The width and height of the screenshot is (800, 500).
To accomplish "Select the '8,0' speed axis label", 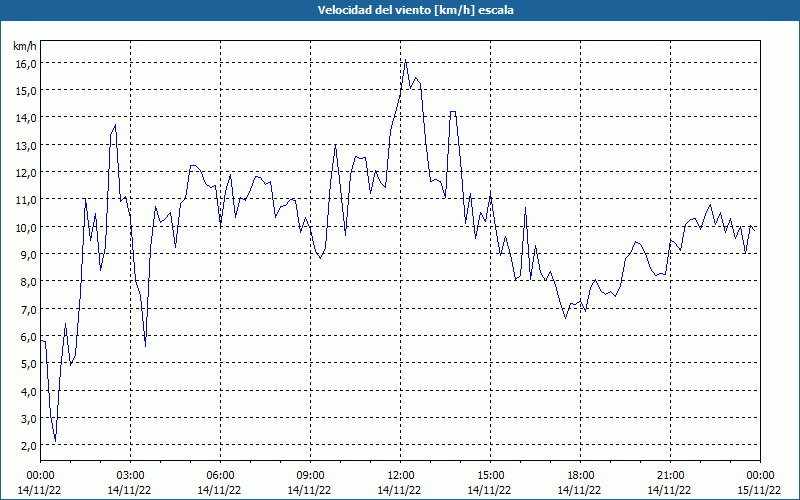I will point(28,282).
